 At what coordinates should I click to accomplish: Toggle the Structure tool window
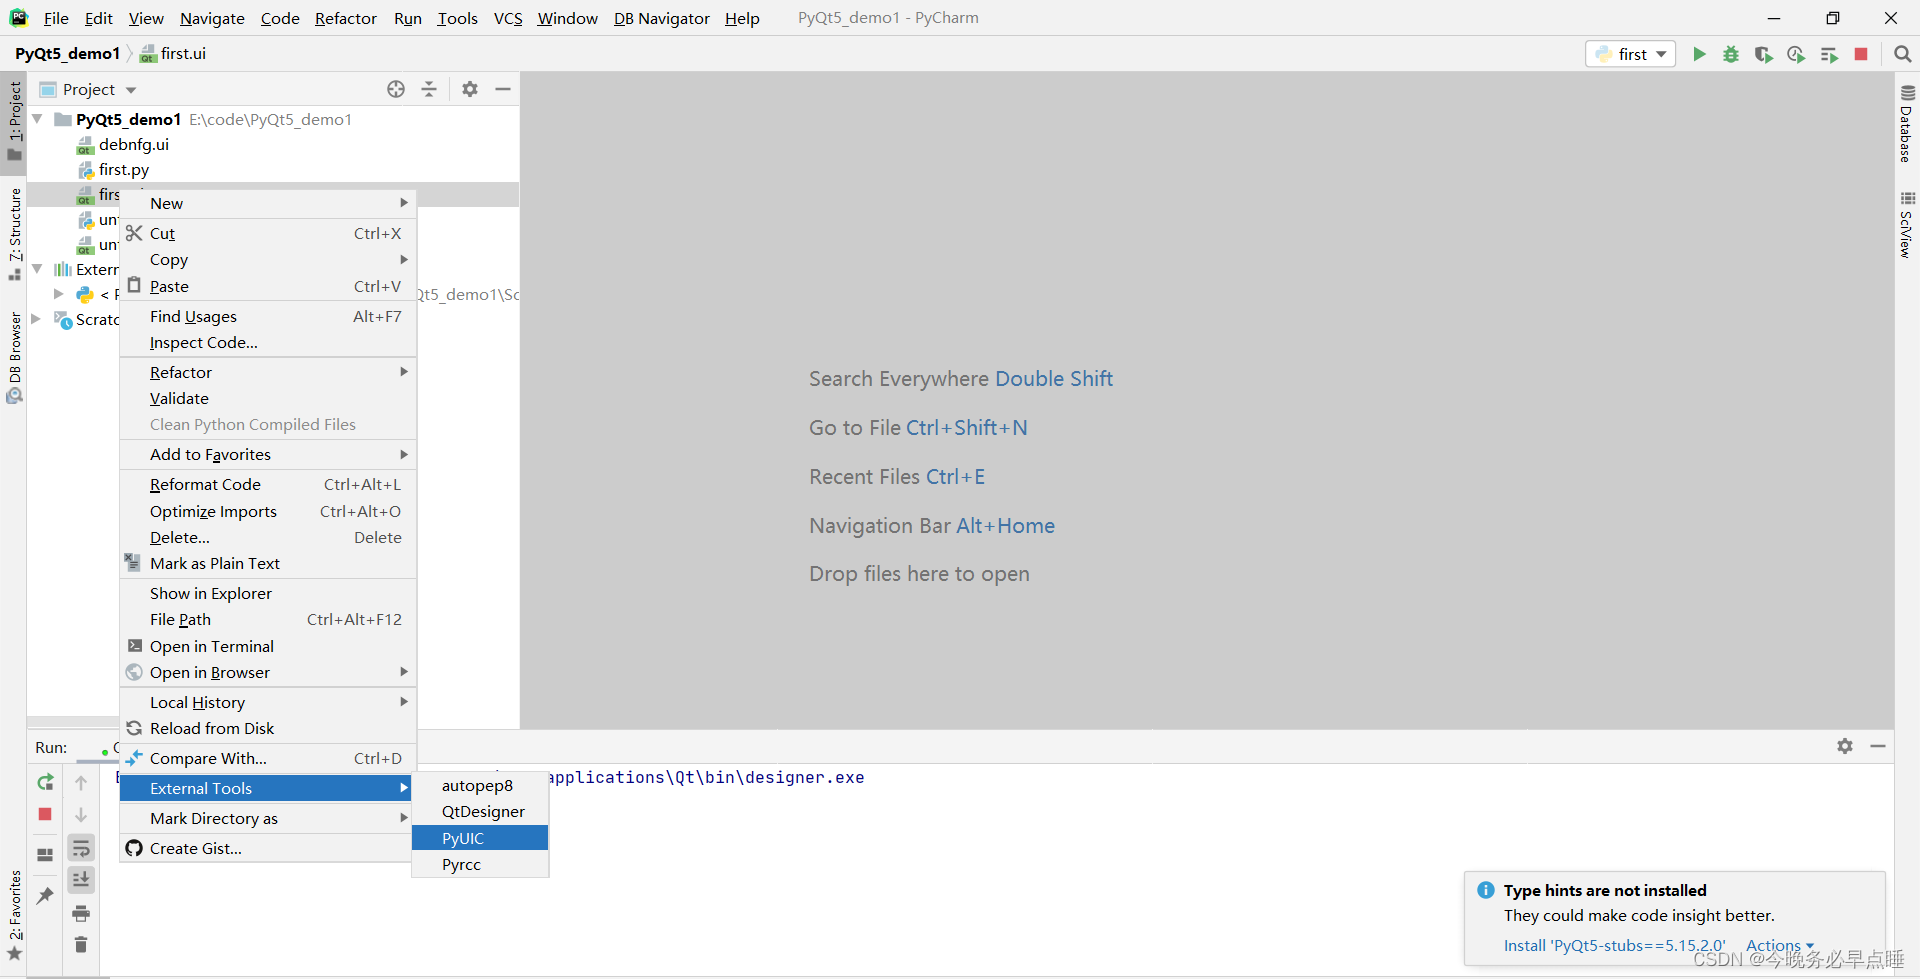pos(14,234)
